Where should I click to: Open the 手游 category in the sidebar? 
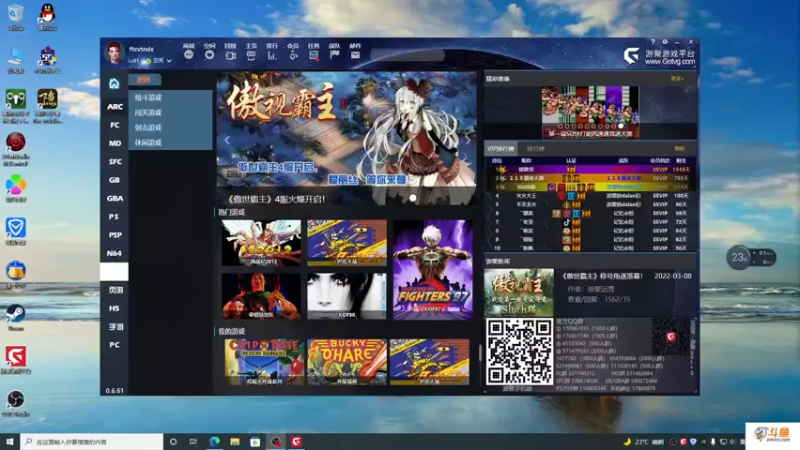point(115,327)
